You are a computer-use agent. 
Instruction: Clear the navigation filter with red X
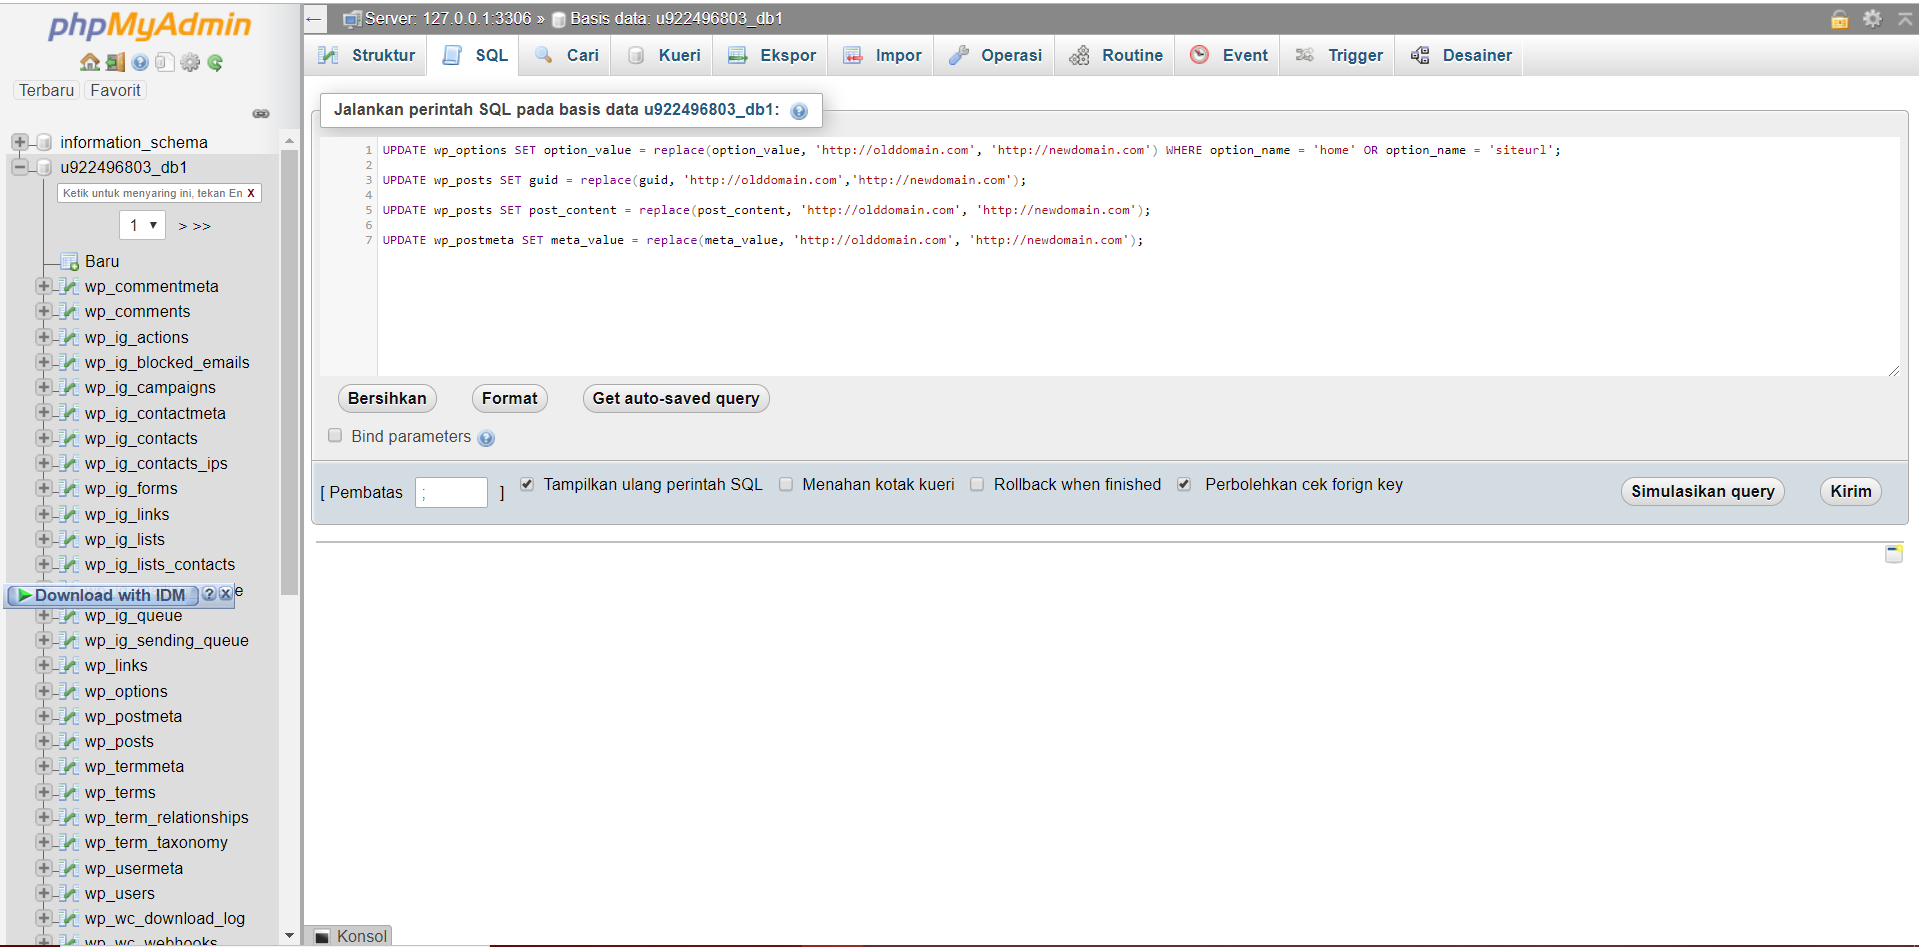click(x=251, y=193)
